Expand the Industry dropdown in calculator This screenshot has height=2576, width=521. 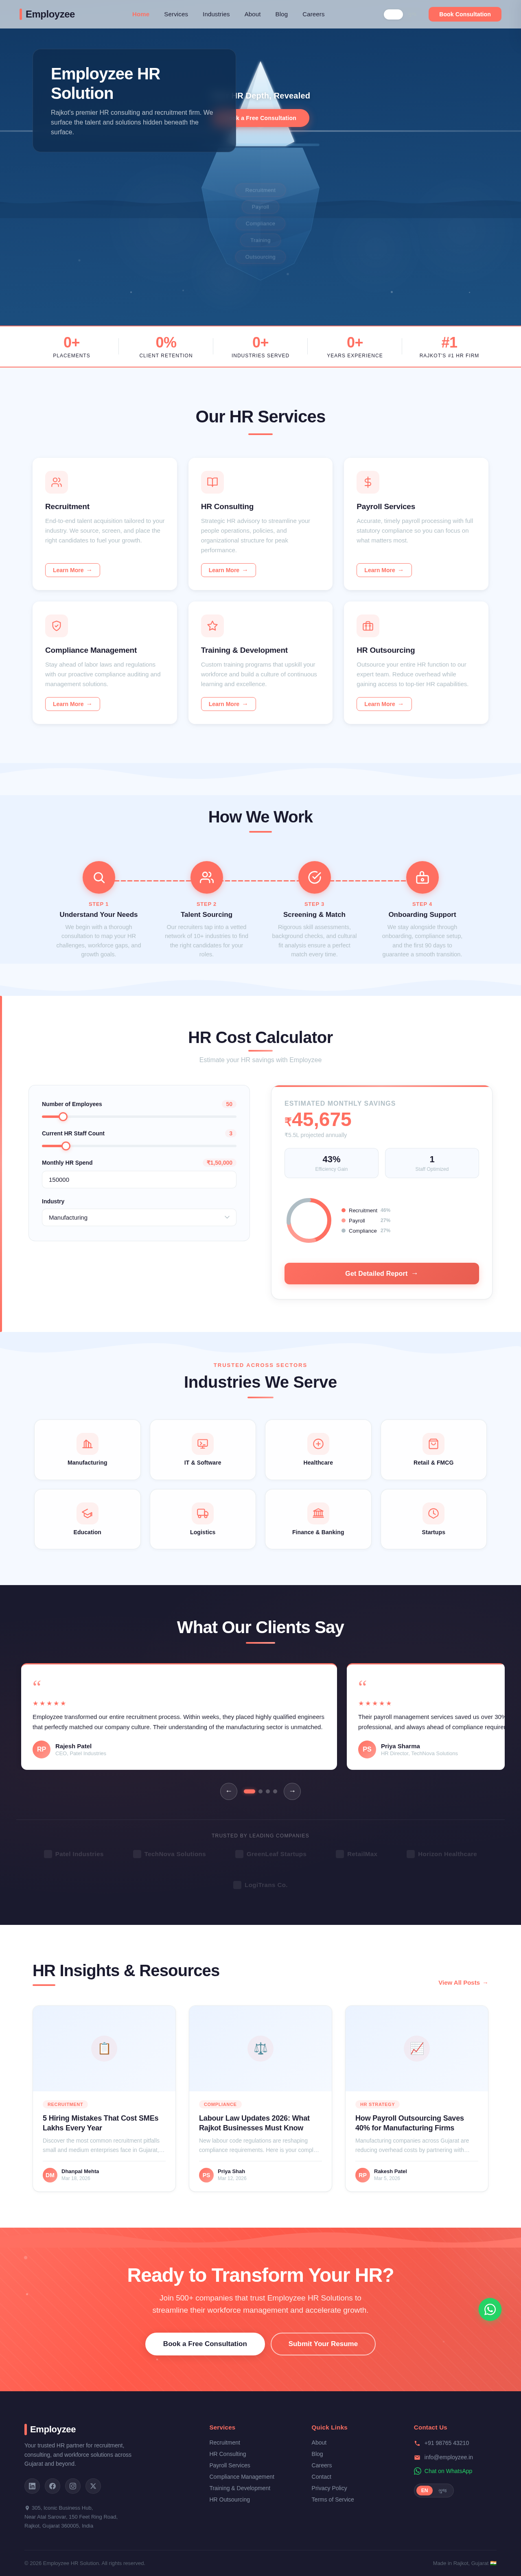tap(139, 1217)
